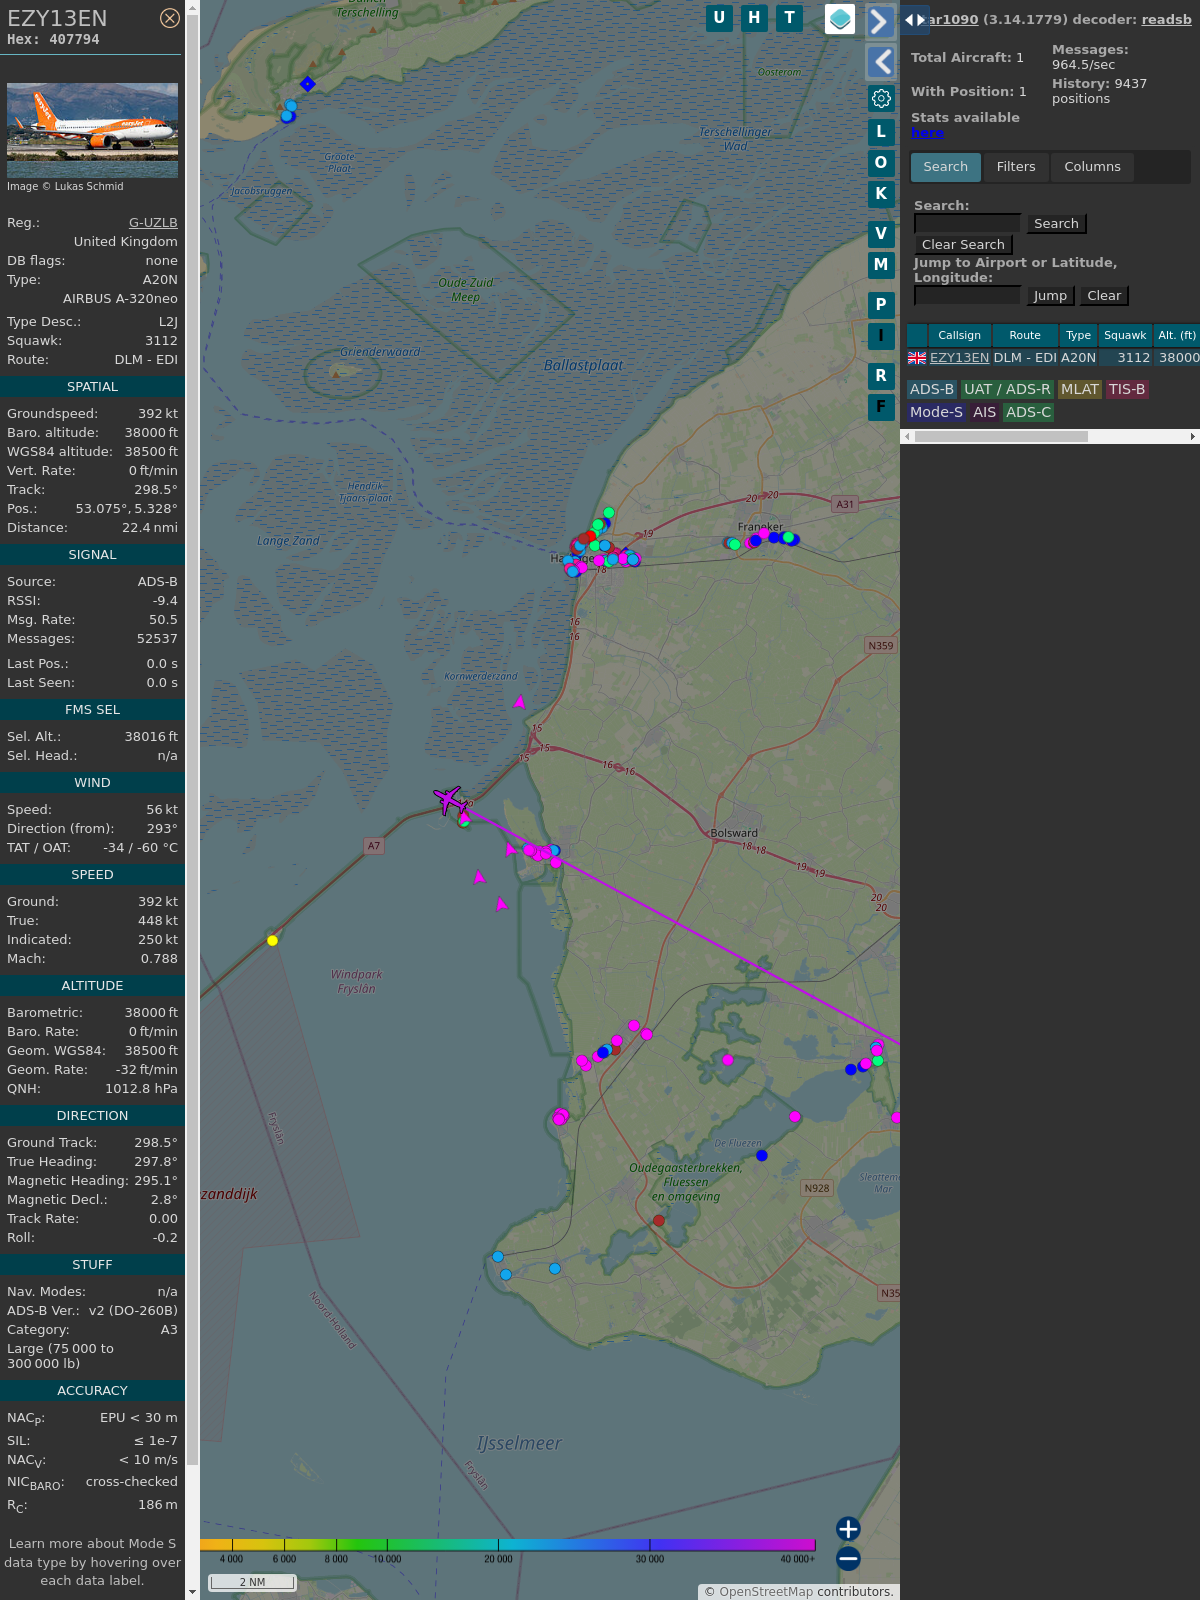Image resolution: width=1200 pixels, height=1600 pixels.
Task: Toggle the R map option button
Action: point(881,376)
